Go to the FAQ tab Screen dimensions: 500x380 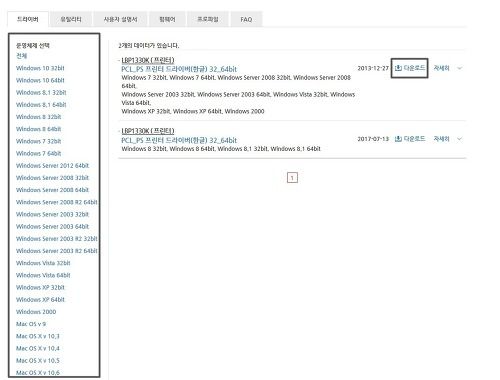(x=246, y=19)
